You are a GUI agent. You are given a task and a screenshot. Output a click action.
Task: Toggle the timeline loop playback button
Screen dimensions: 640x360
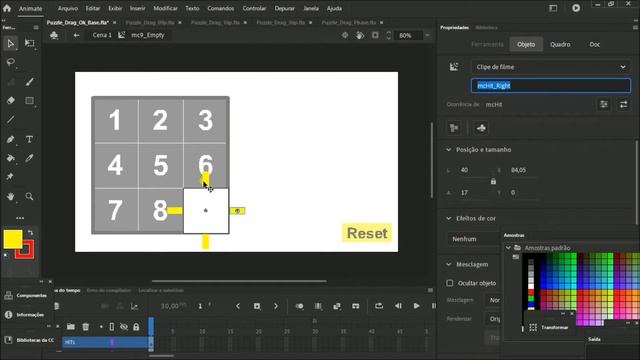(379, 306)
